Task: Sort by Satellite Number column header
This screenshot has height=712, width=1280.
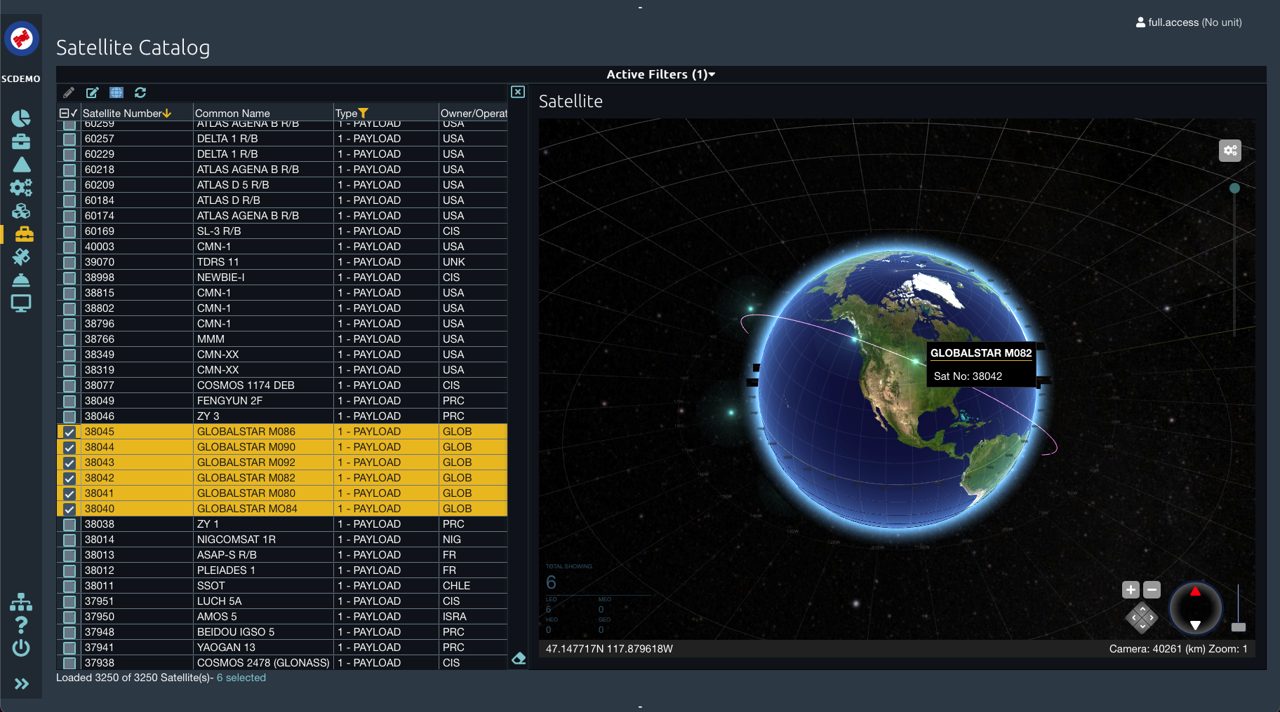Action: [122, 114]
